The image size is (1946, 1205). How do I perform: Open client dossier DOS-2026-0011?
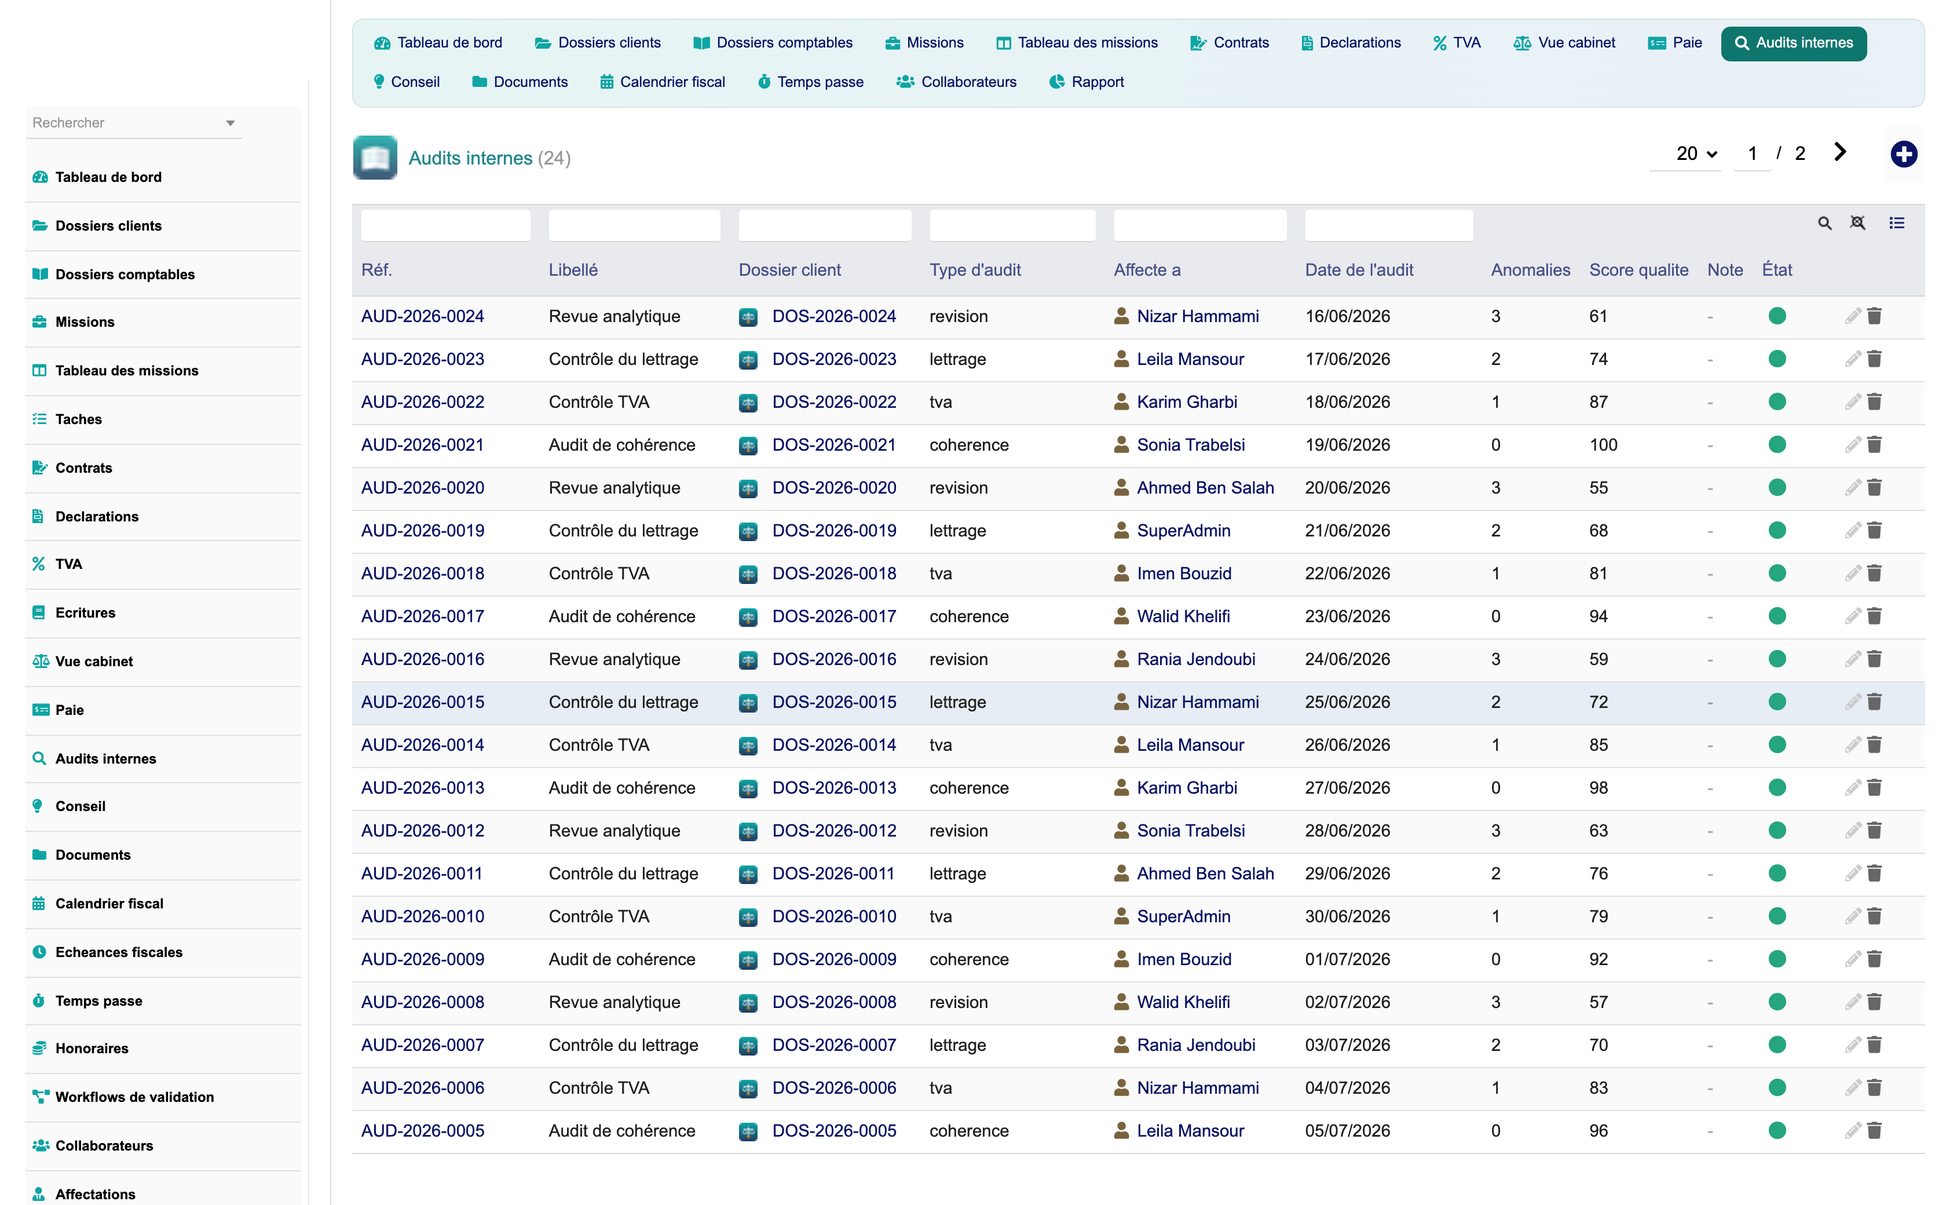point(833,874)
